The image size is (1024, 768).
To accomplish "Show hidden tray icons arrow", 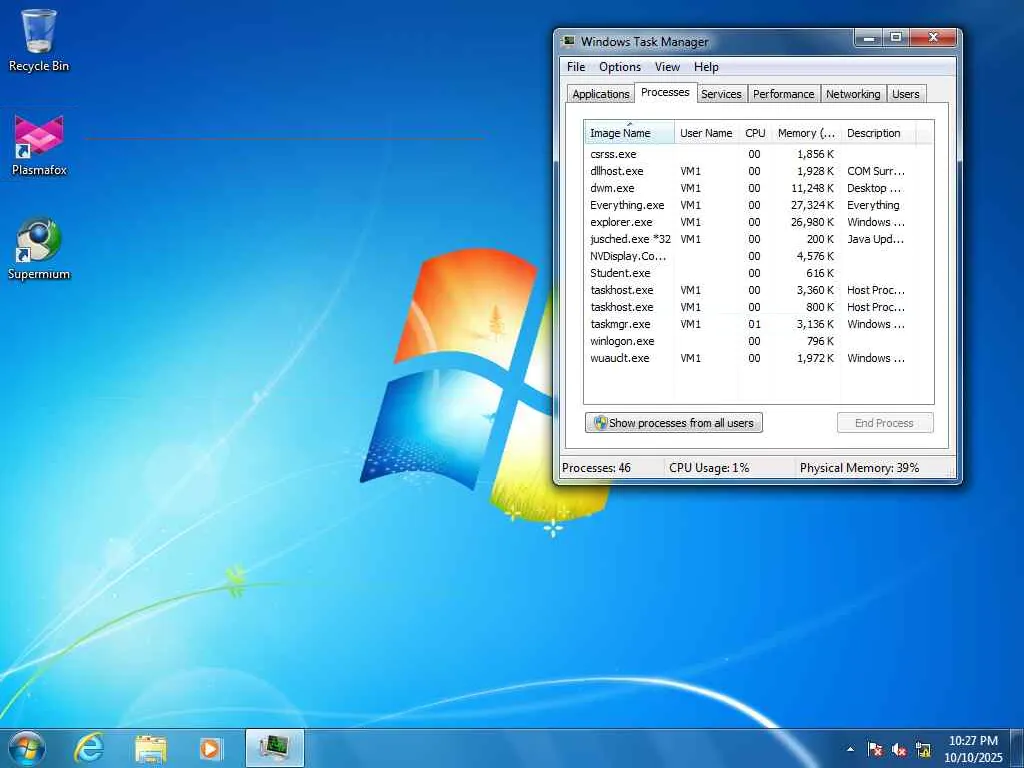I will click(x=850, y=749).
